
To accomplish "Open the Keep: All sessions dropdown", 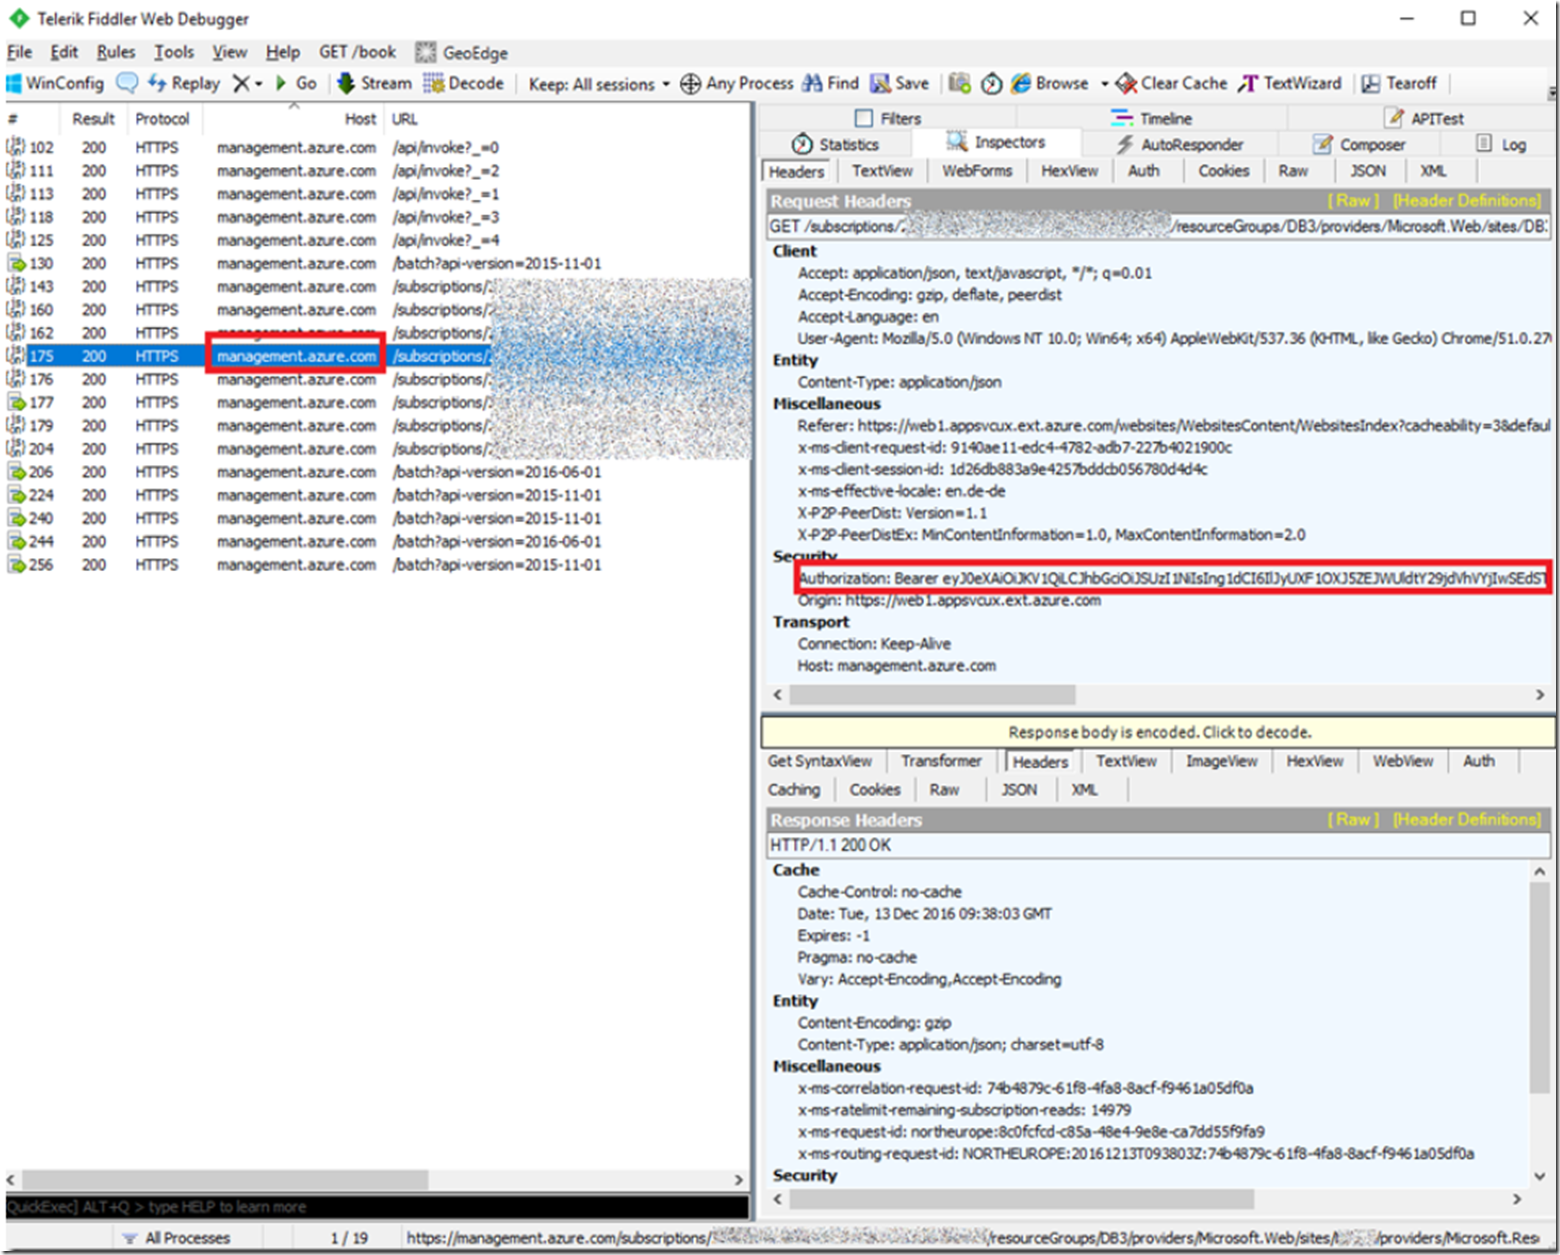I will pos(599,84).
